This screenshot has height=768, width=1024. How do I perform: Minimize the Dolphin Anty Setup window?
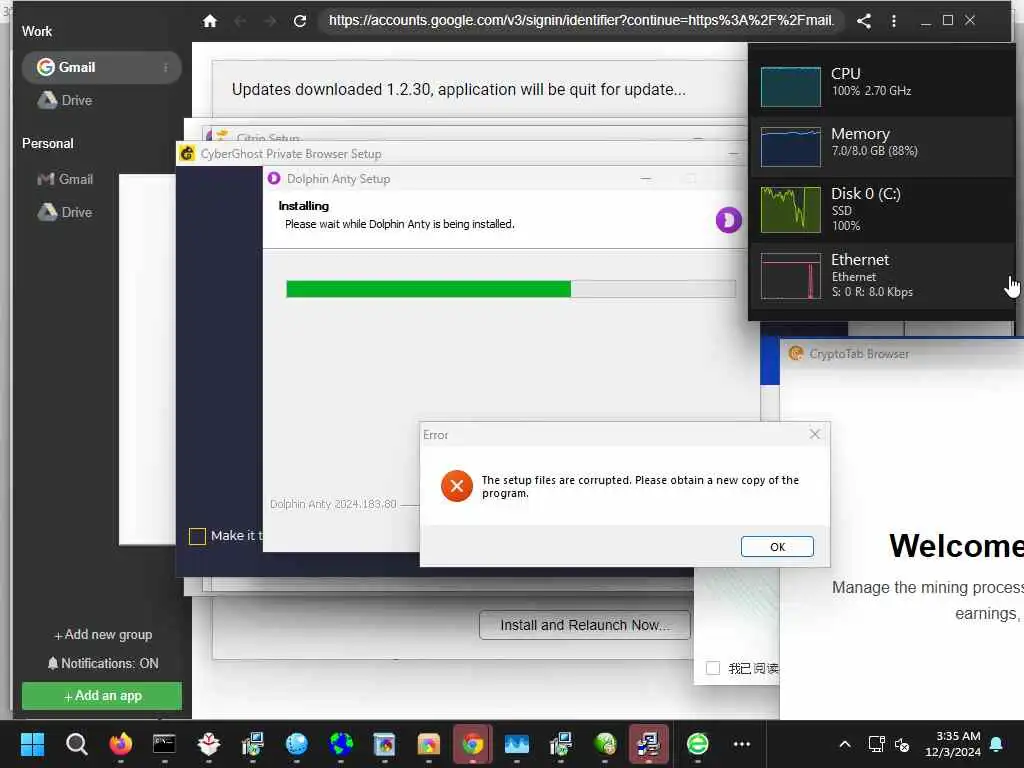tap(645, 179)
